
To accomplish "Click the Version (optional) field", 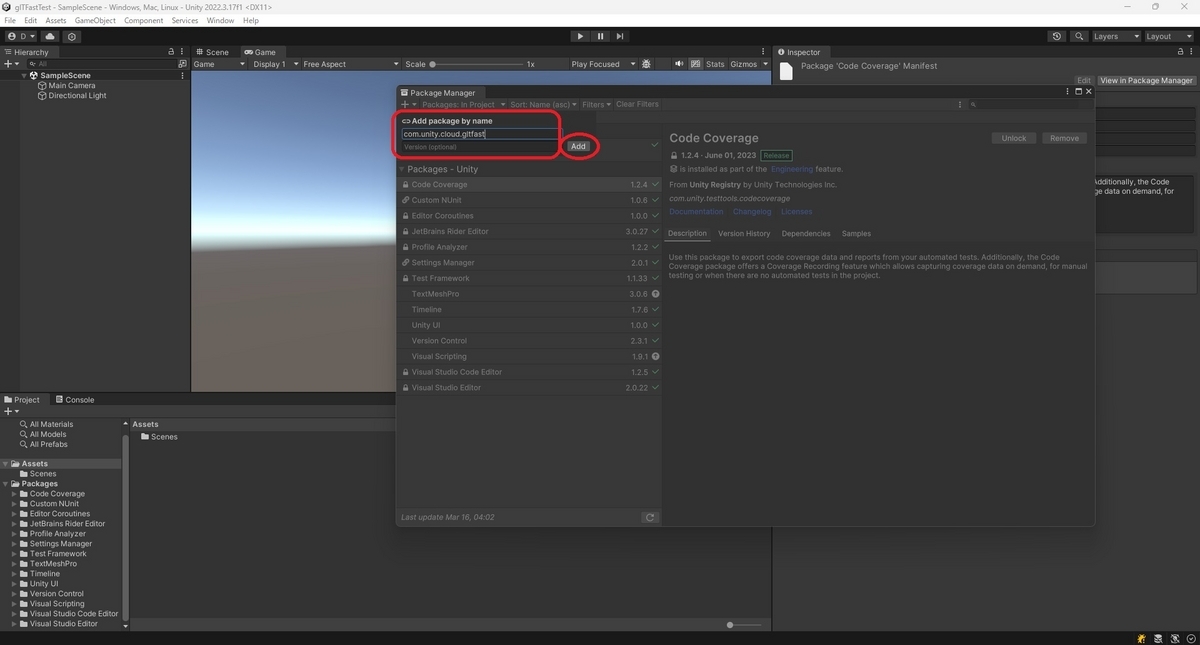I will (x=479, y=147).
